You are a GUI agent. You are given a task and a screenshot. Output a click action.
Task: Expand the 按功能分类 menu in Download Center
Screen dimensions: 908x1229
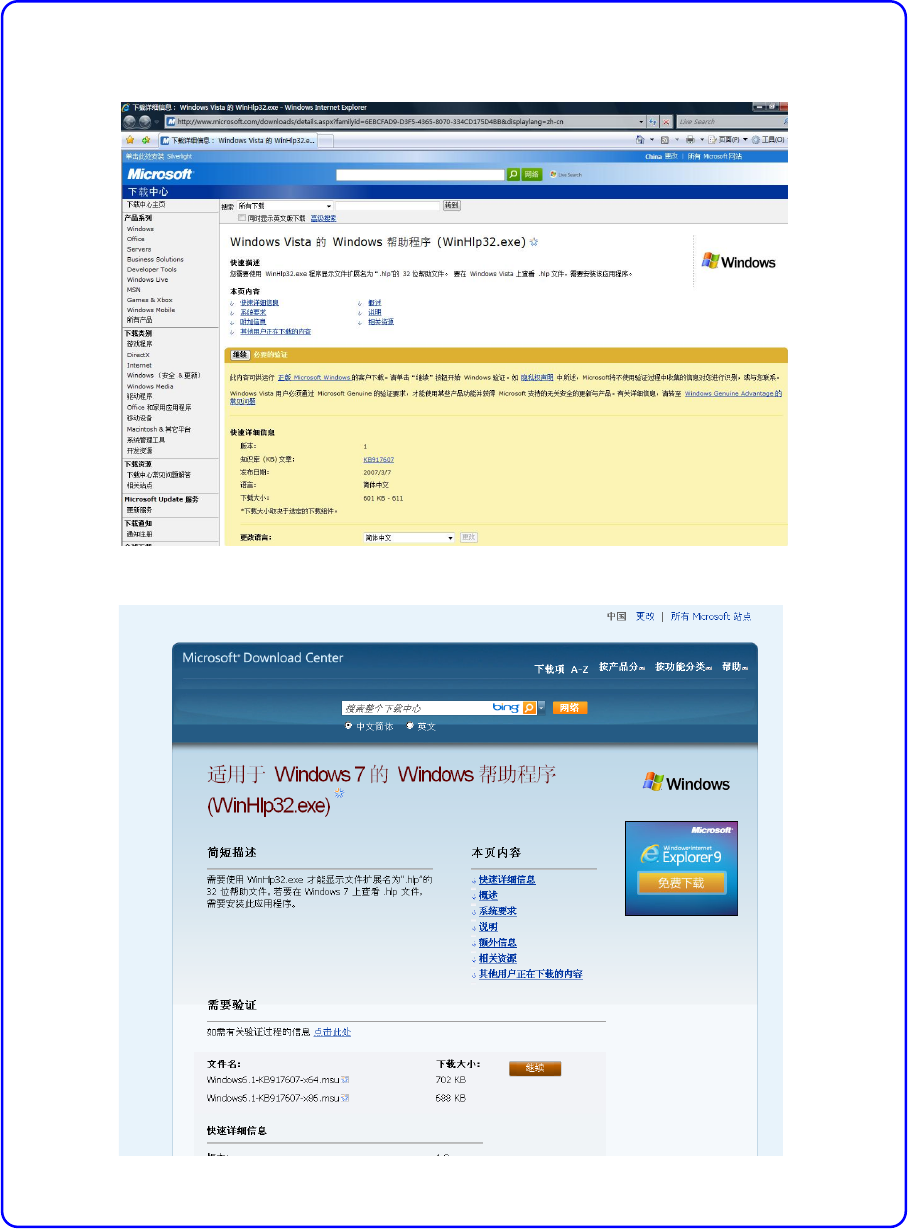pos(684,667)
